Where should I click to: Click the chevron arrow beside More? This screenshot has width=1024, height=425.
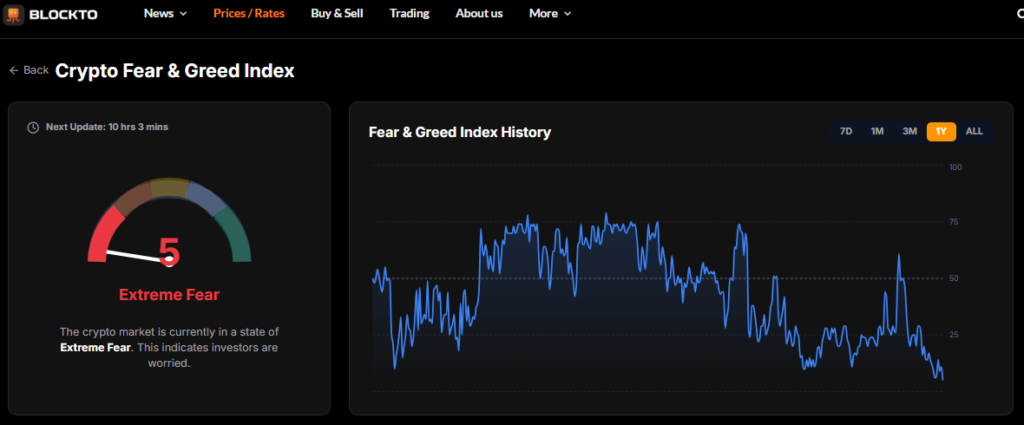click(567, 14)
